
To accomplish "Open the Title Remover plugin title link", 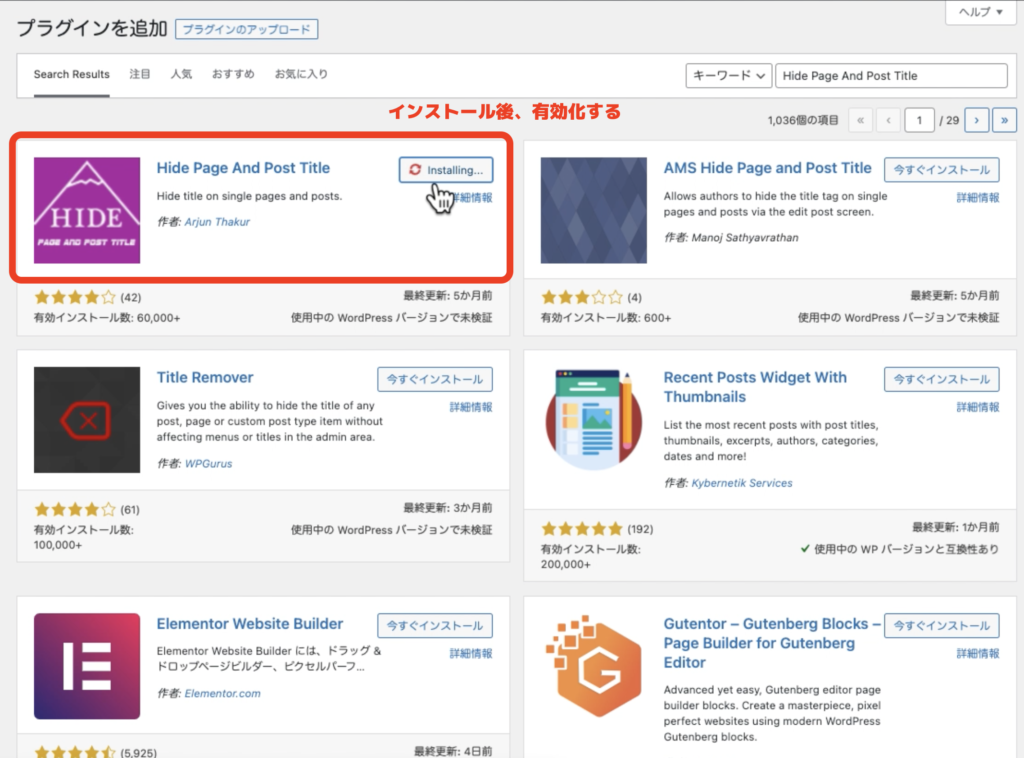I will point(205,377).
